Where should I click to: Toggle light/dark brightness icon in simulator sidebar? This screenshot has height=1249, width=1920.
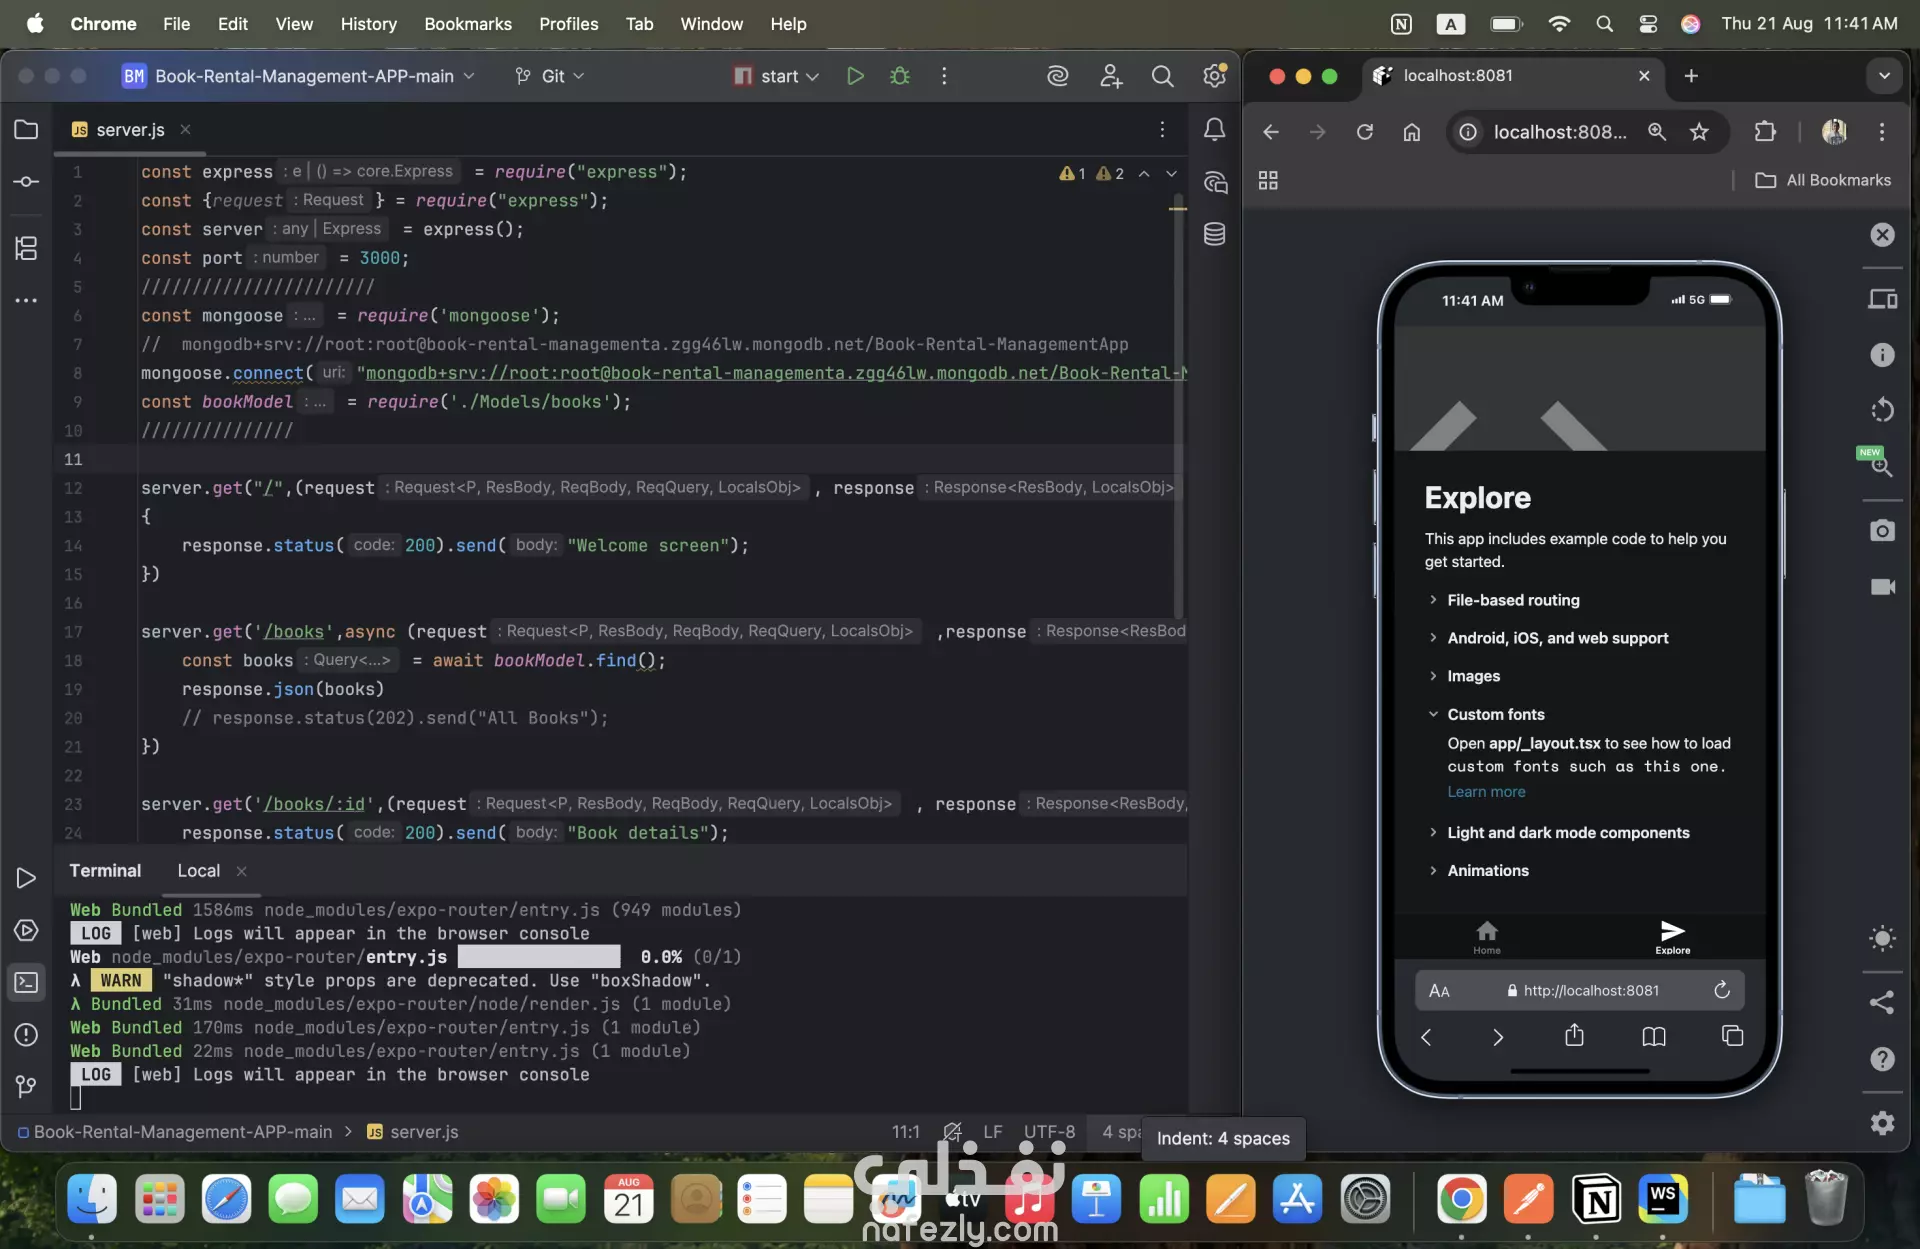pyautogui.click(x=1882, y=938)
